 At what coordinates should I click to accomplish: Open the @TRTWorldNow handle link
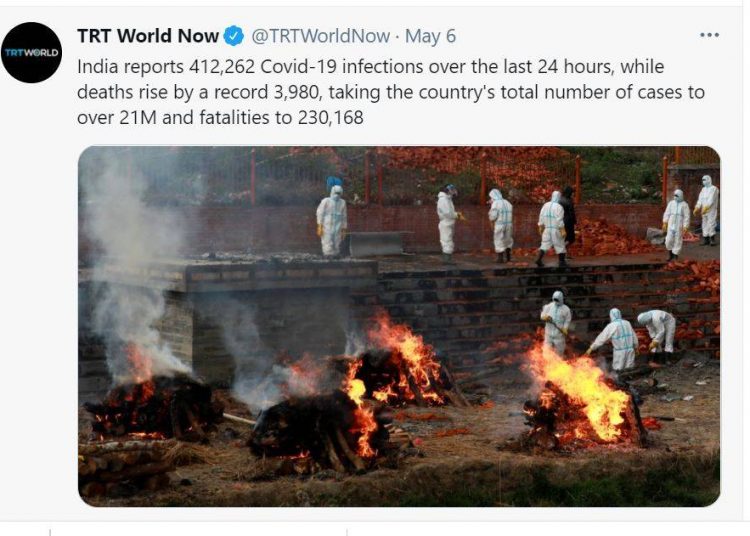pyautogui.click(x=320, y=36)
